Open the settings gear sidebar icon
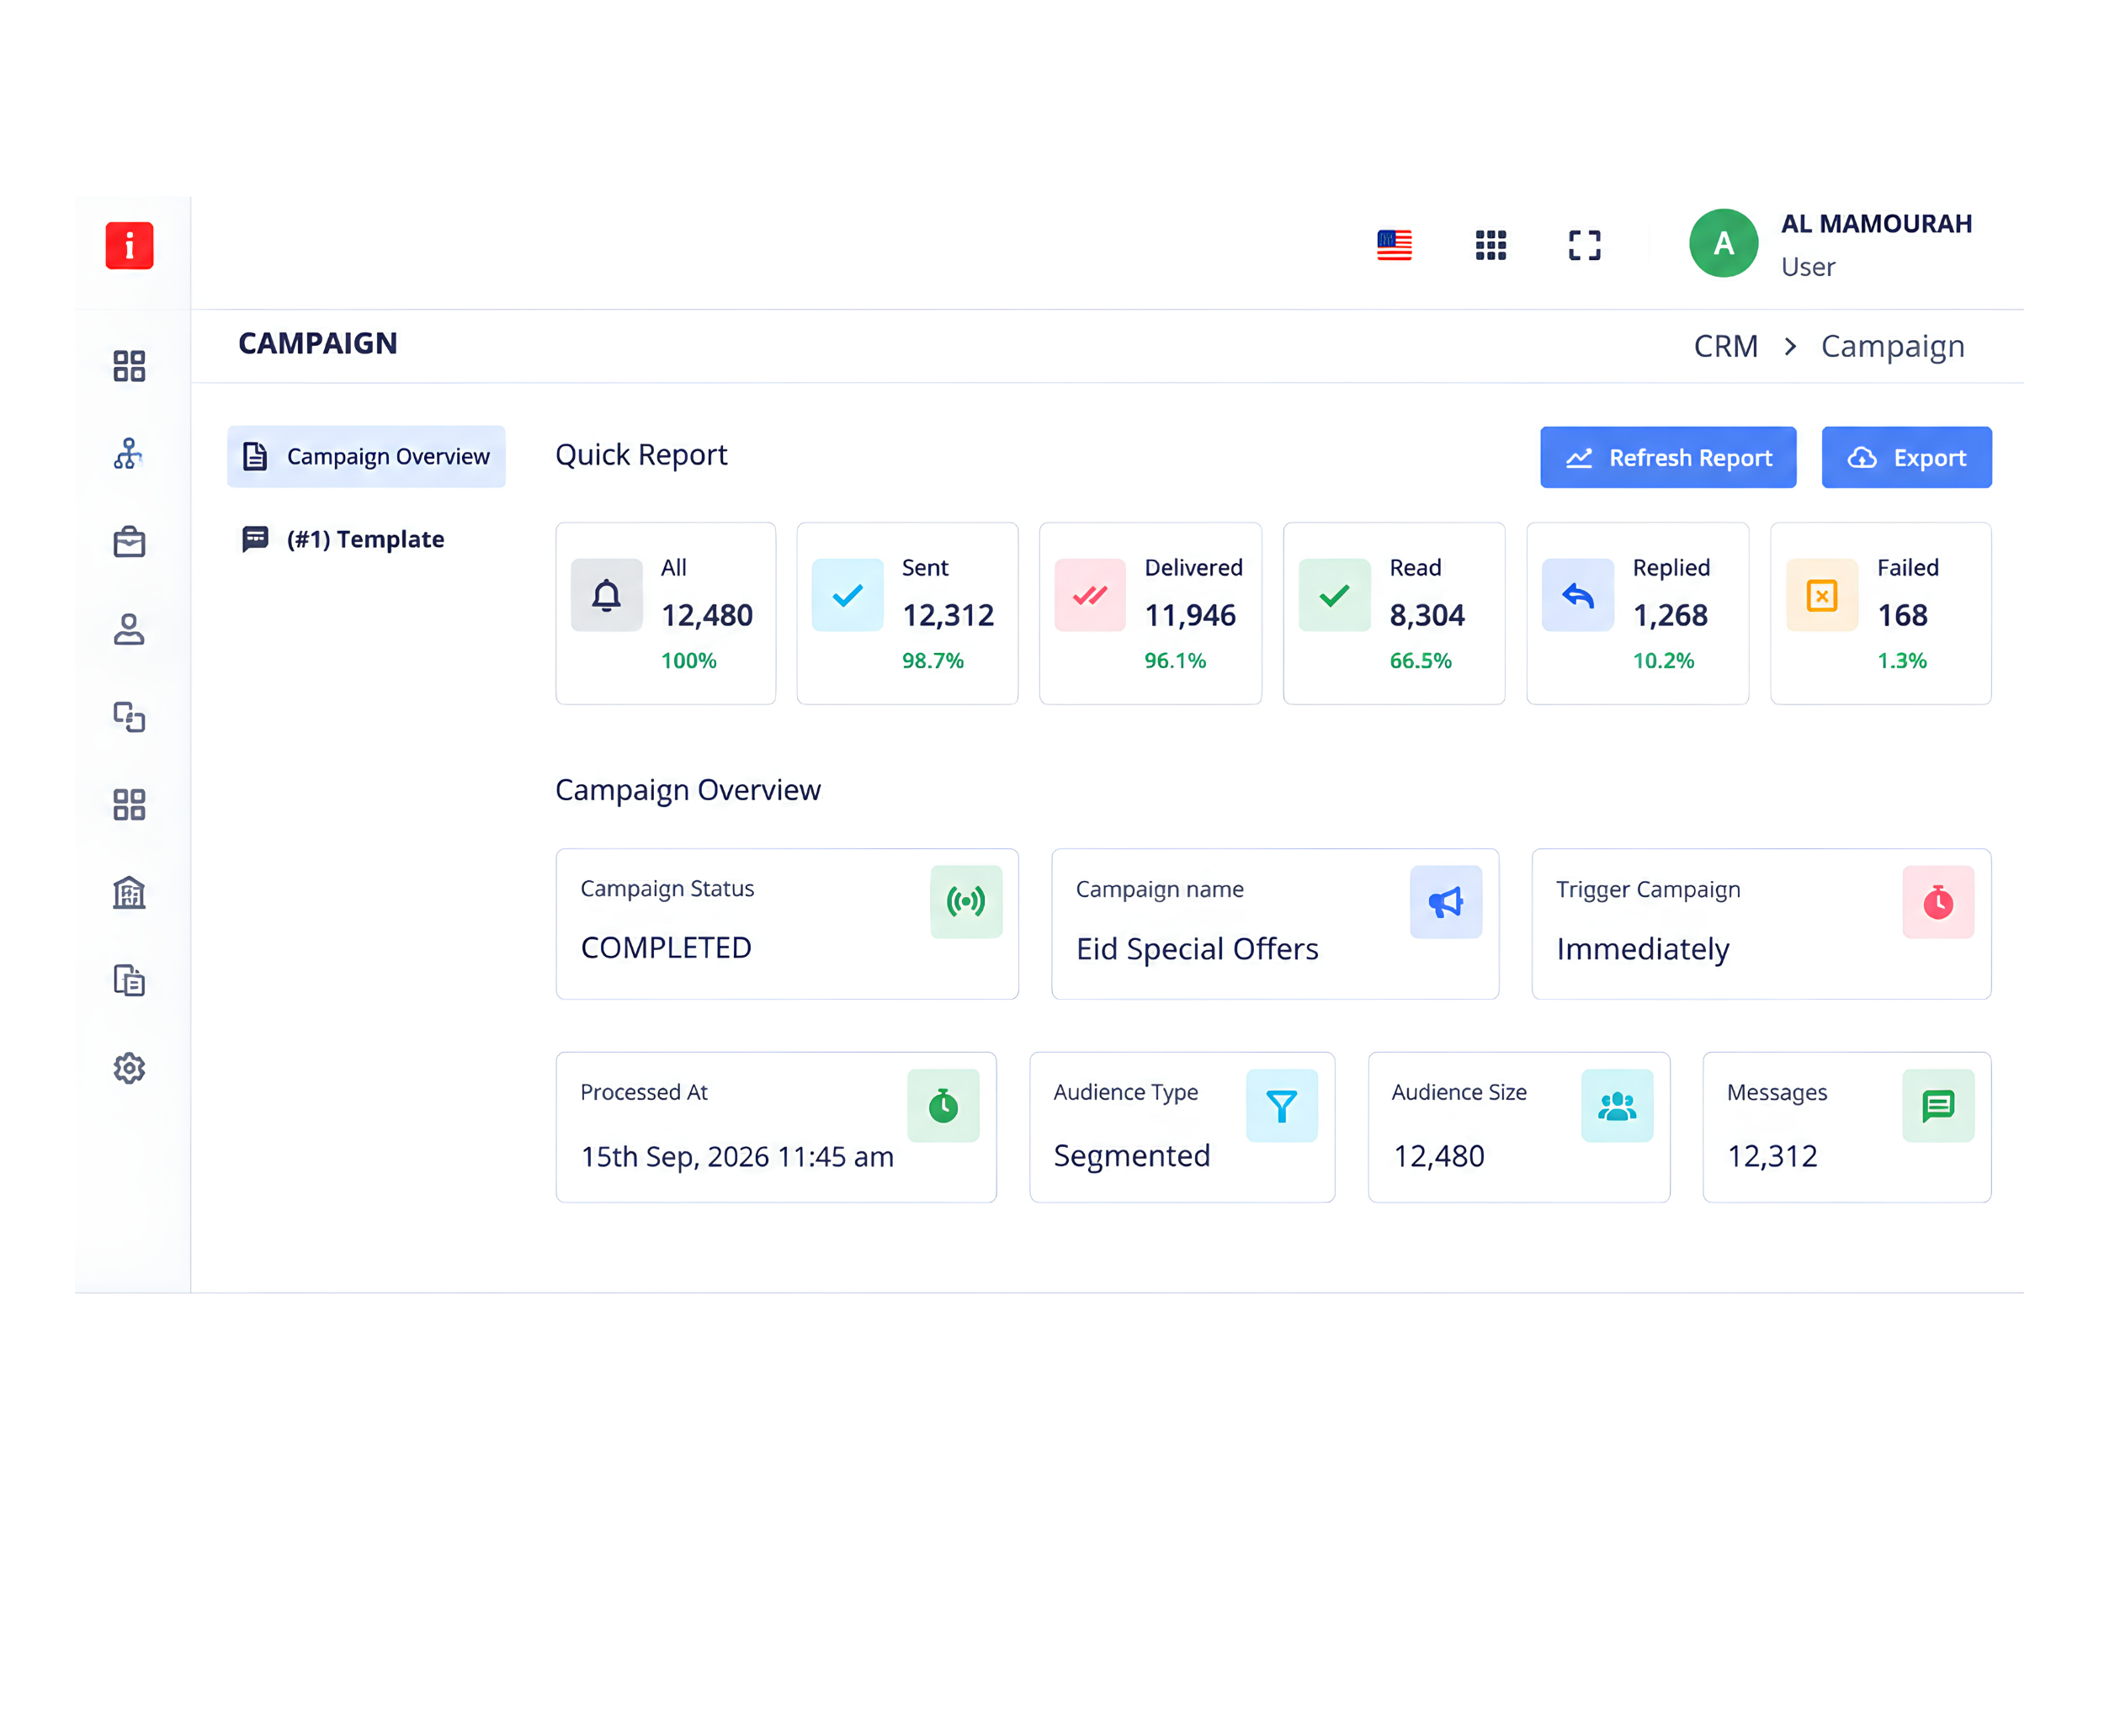Viewport: 2104px width, 1736px height. pos(129,1068)
